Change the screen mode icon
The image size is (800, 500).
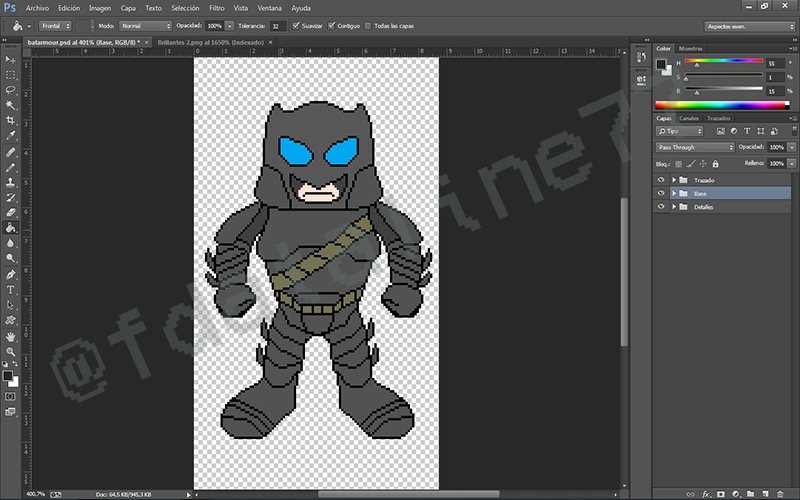coord(10,412)
